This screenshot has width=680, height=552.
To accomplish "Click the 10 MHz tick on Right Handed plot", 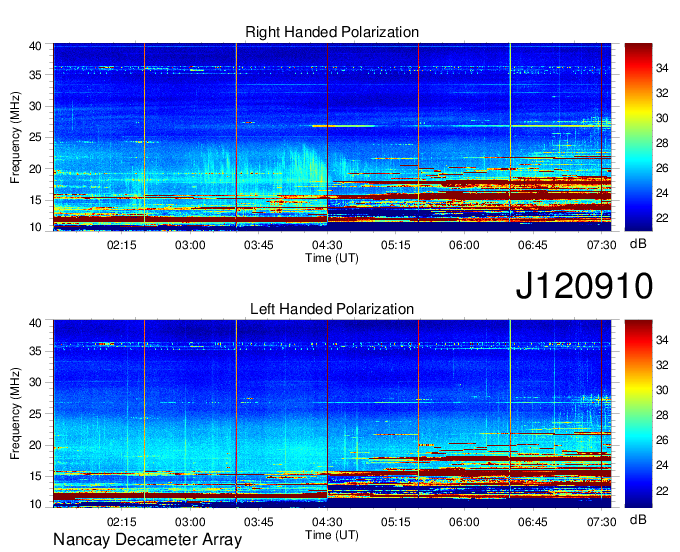I will coord(35,227).
